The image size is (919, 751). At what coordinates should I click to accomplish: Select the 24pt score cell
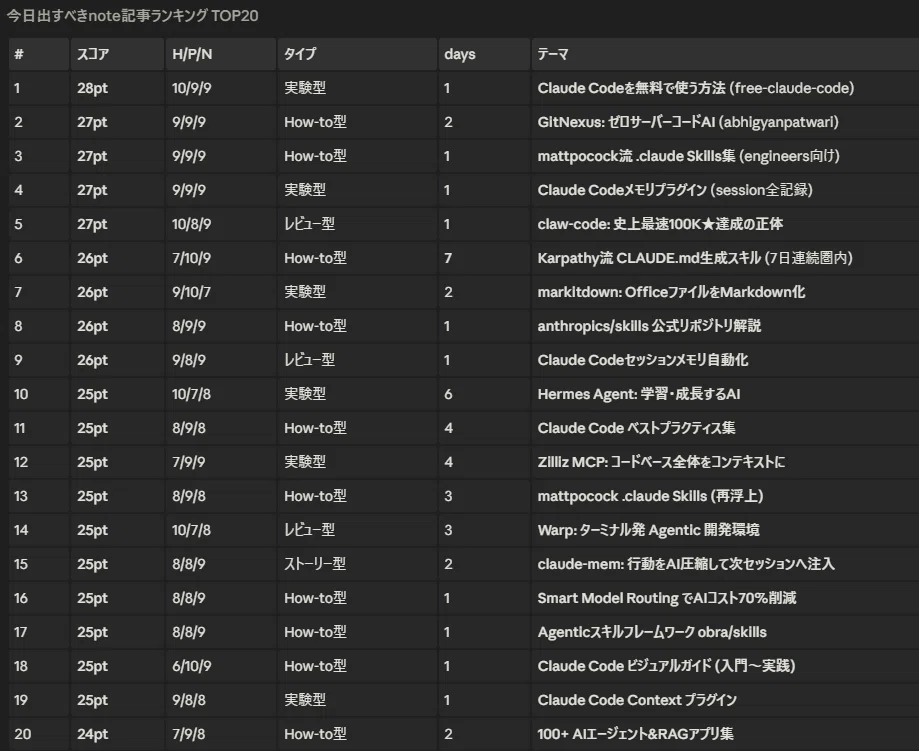tap(117, 735)
